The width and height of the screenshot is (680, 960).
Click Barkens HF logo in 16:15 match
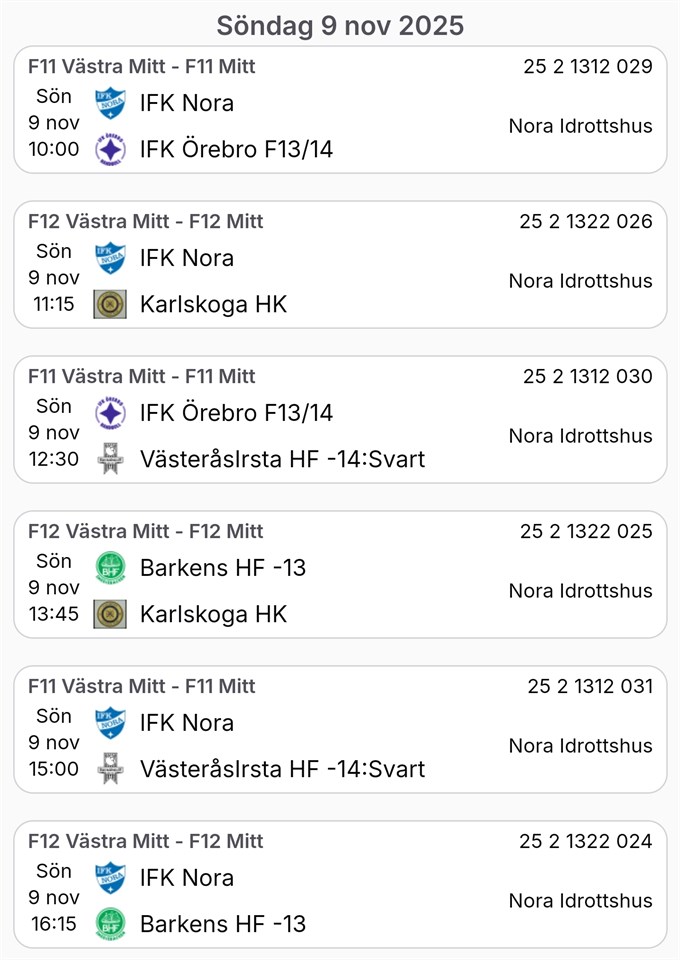coord(110,923)
